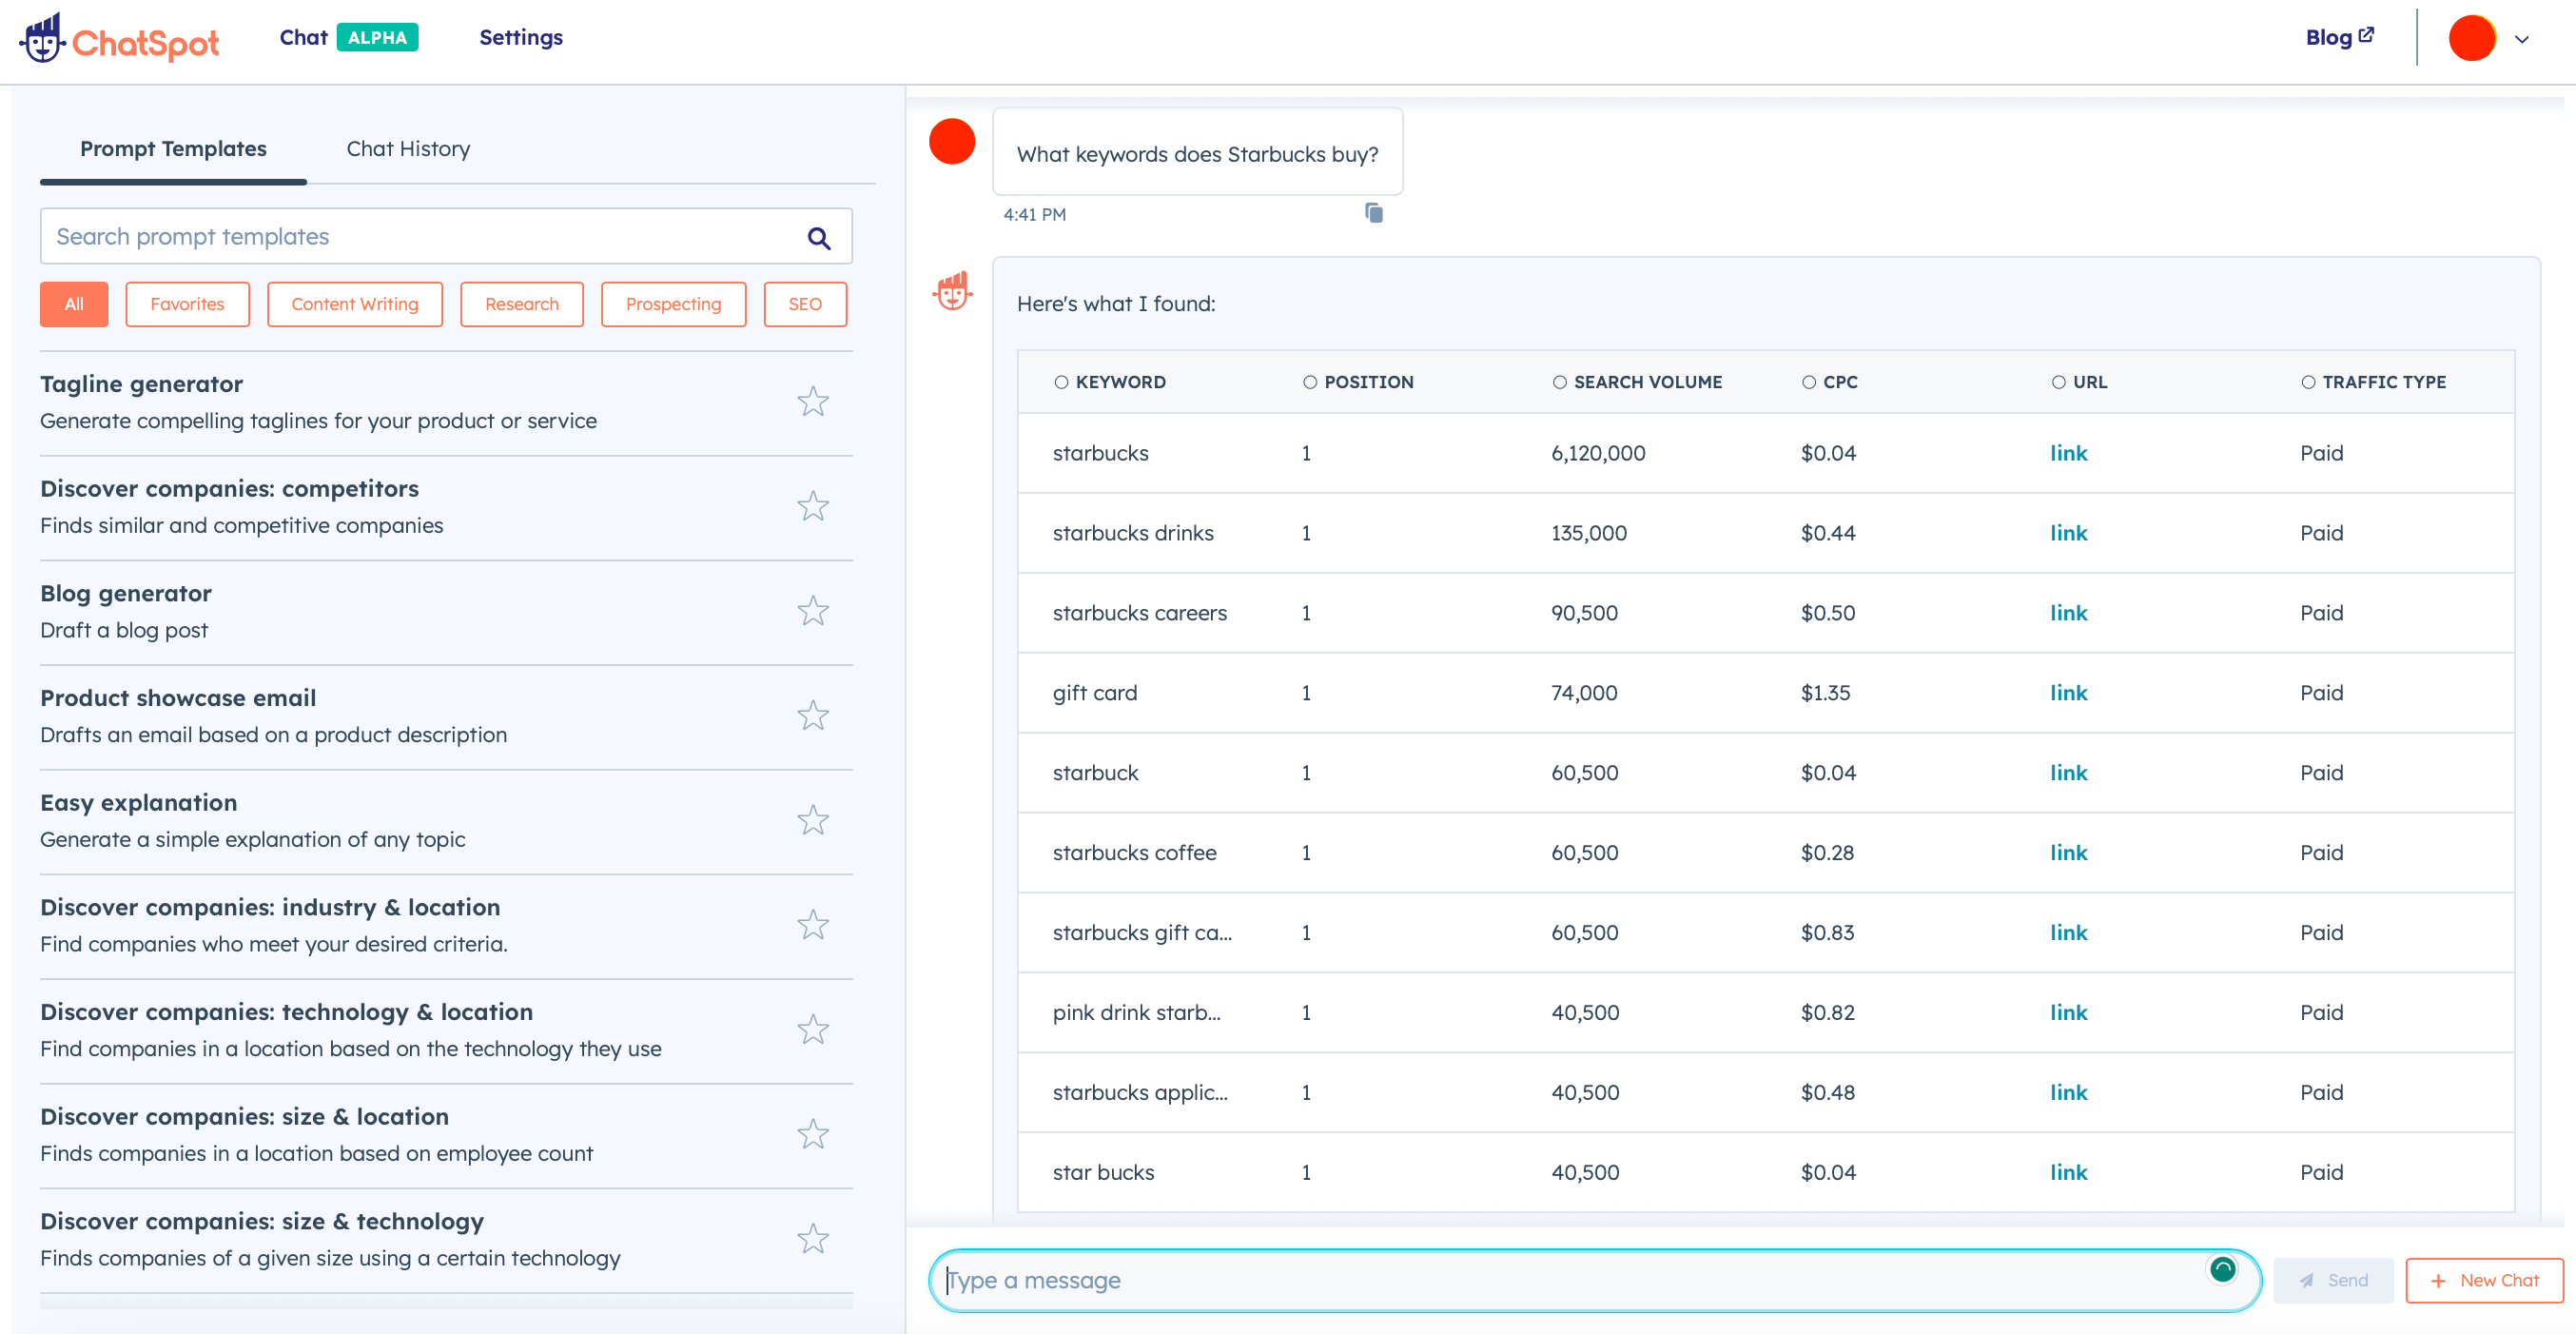2576x1334 pixels.
Task: Focus the Search prompt templates field
Action: click(x=446, y=237)
